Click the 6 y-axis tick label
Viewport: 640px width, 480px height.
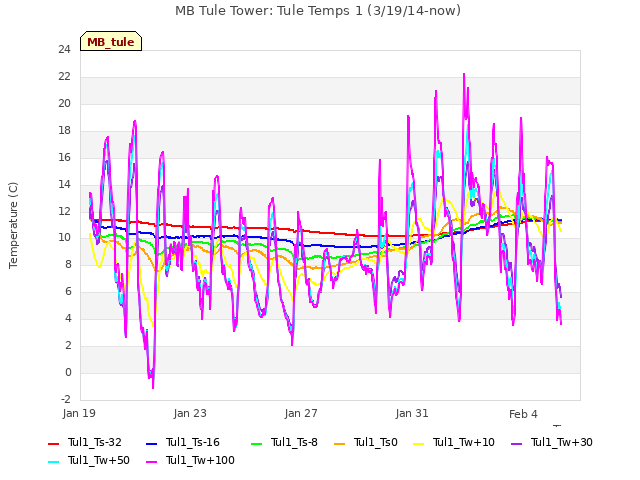pyautogui.click(x=68, y=291)
